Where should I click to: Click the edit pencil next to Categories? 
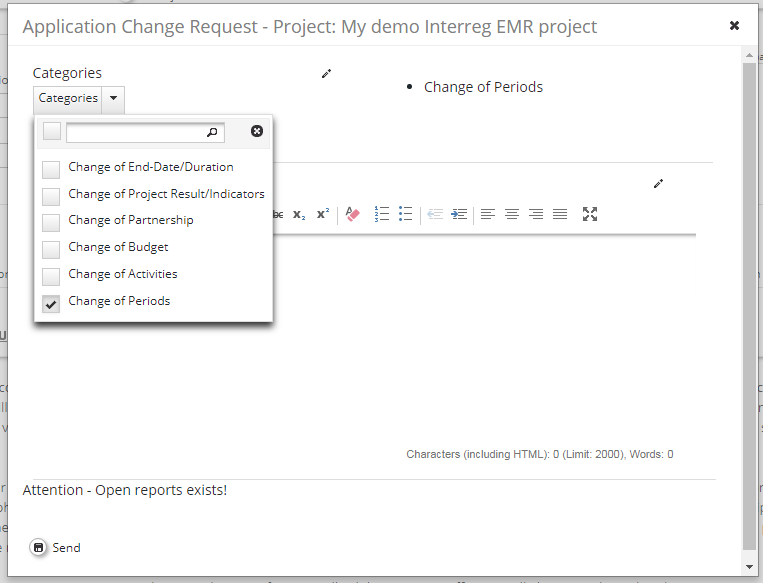pyautogui.click(x=326, y=73)
